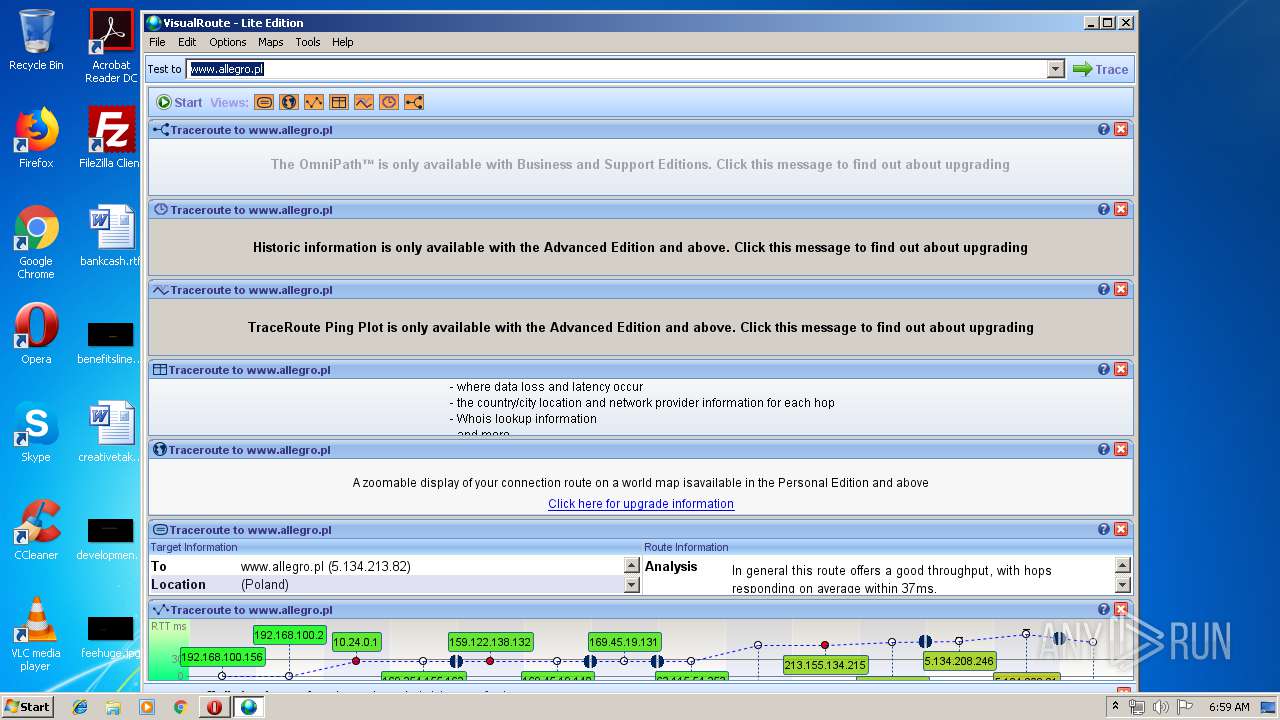Select the Opera desktop icon
Screen dimensions: 1280x720
(36, 334)
